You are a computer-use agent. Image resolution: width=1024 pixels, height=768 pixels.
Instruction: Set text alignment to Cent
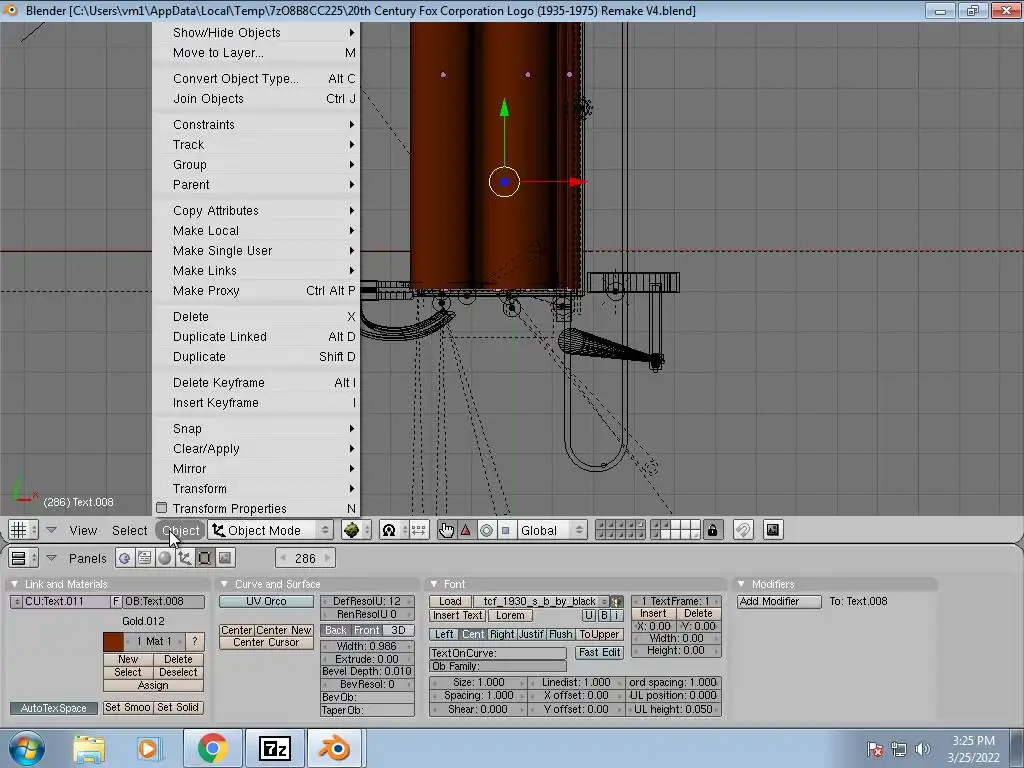click(x=472, y=634)
